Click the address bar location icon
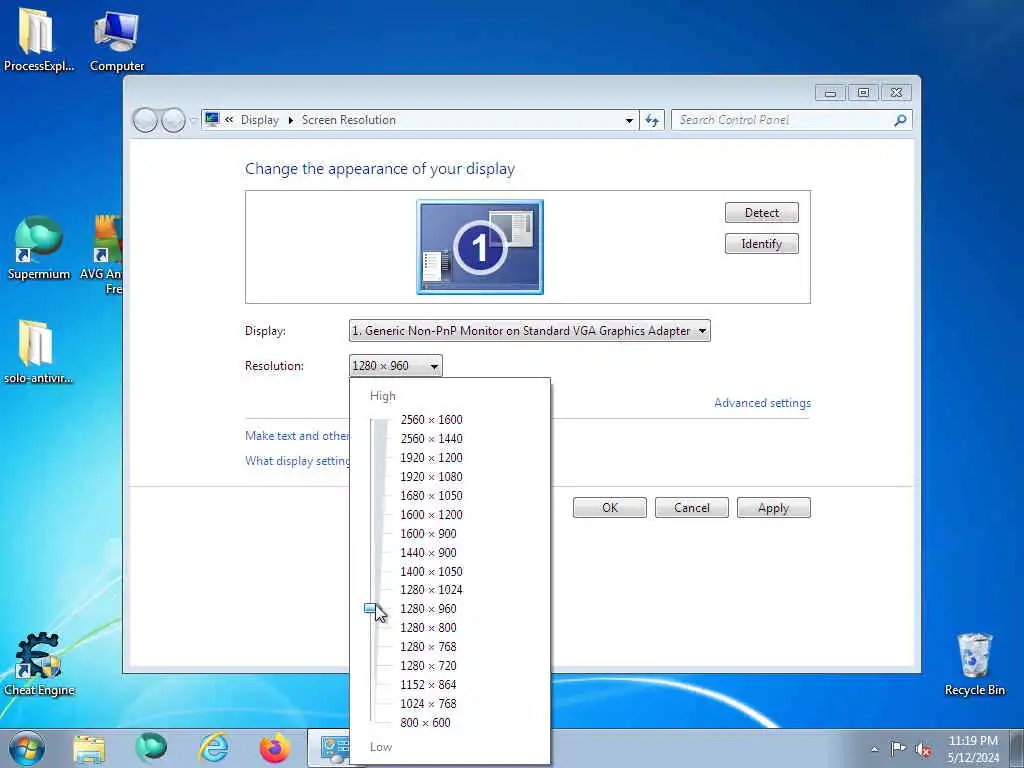The image size is (1024, 768). 212,119
